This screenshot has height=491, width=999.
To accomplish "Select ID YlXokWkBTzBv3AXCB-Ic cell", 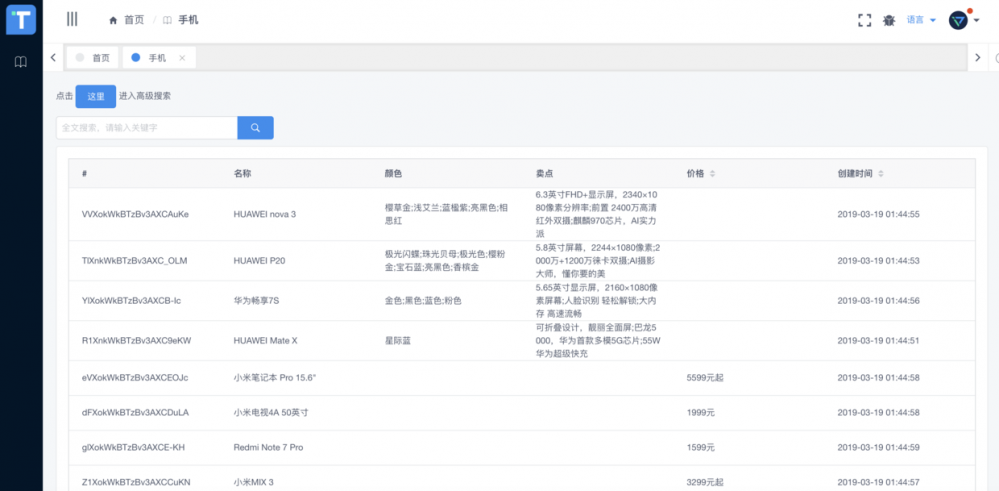I will [131, 301].
